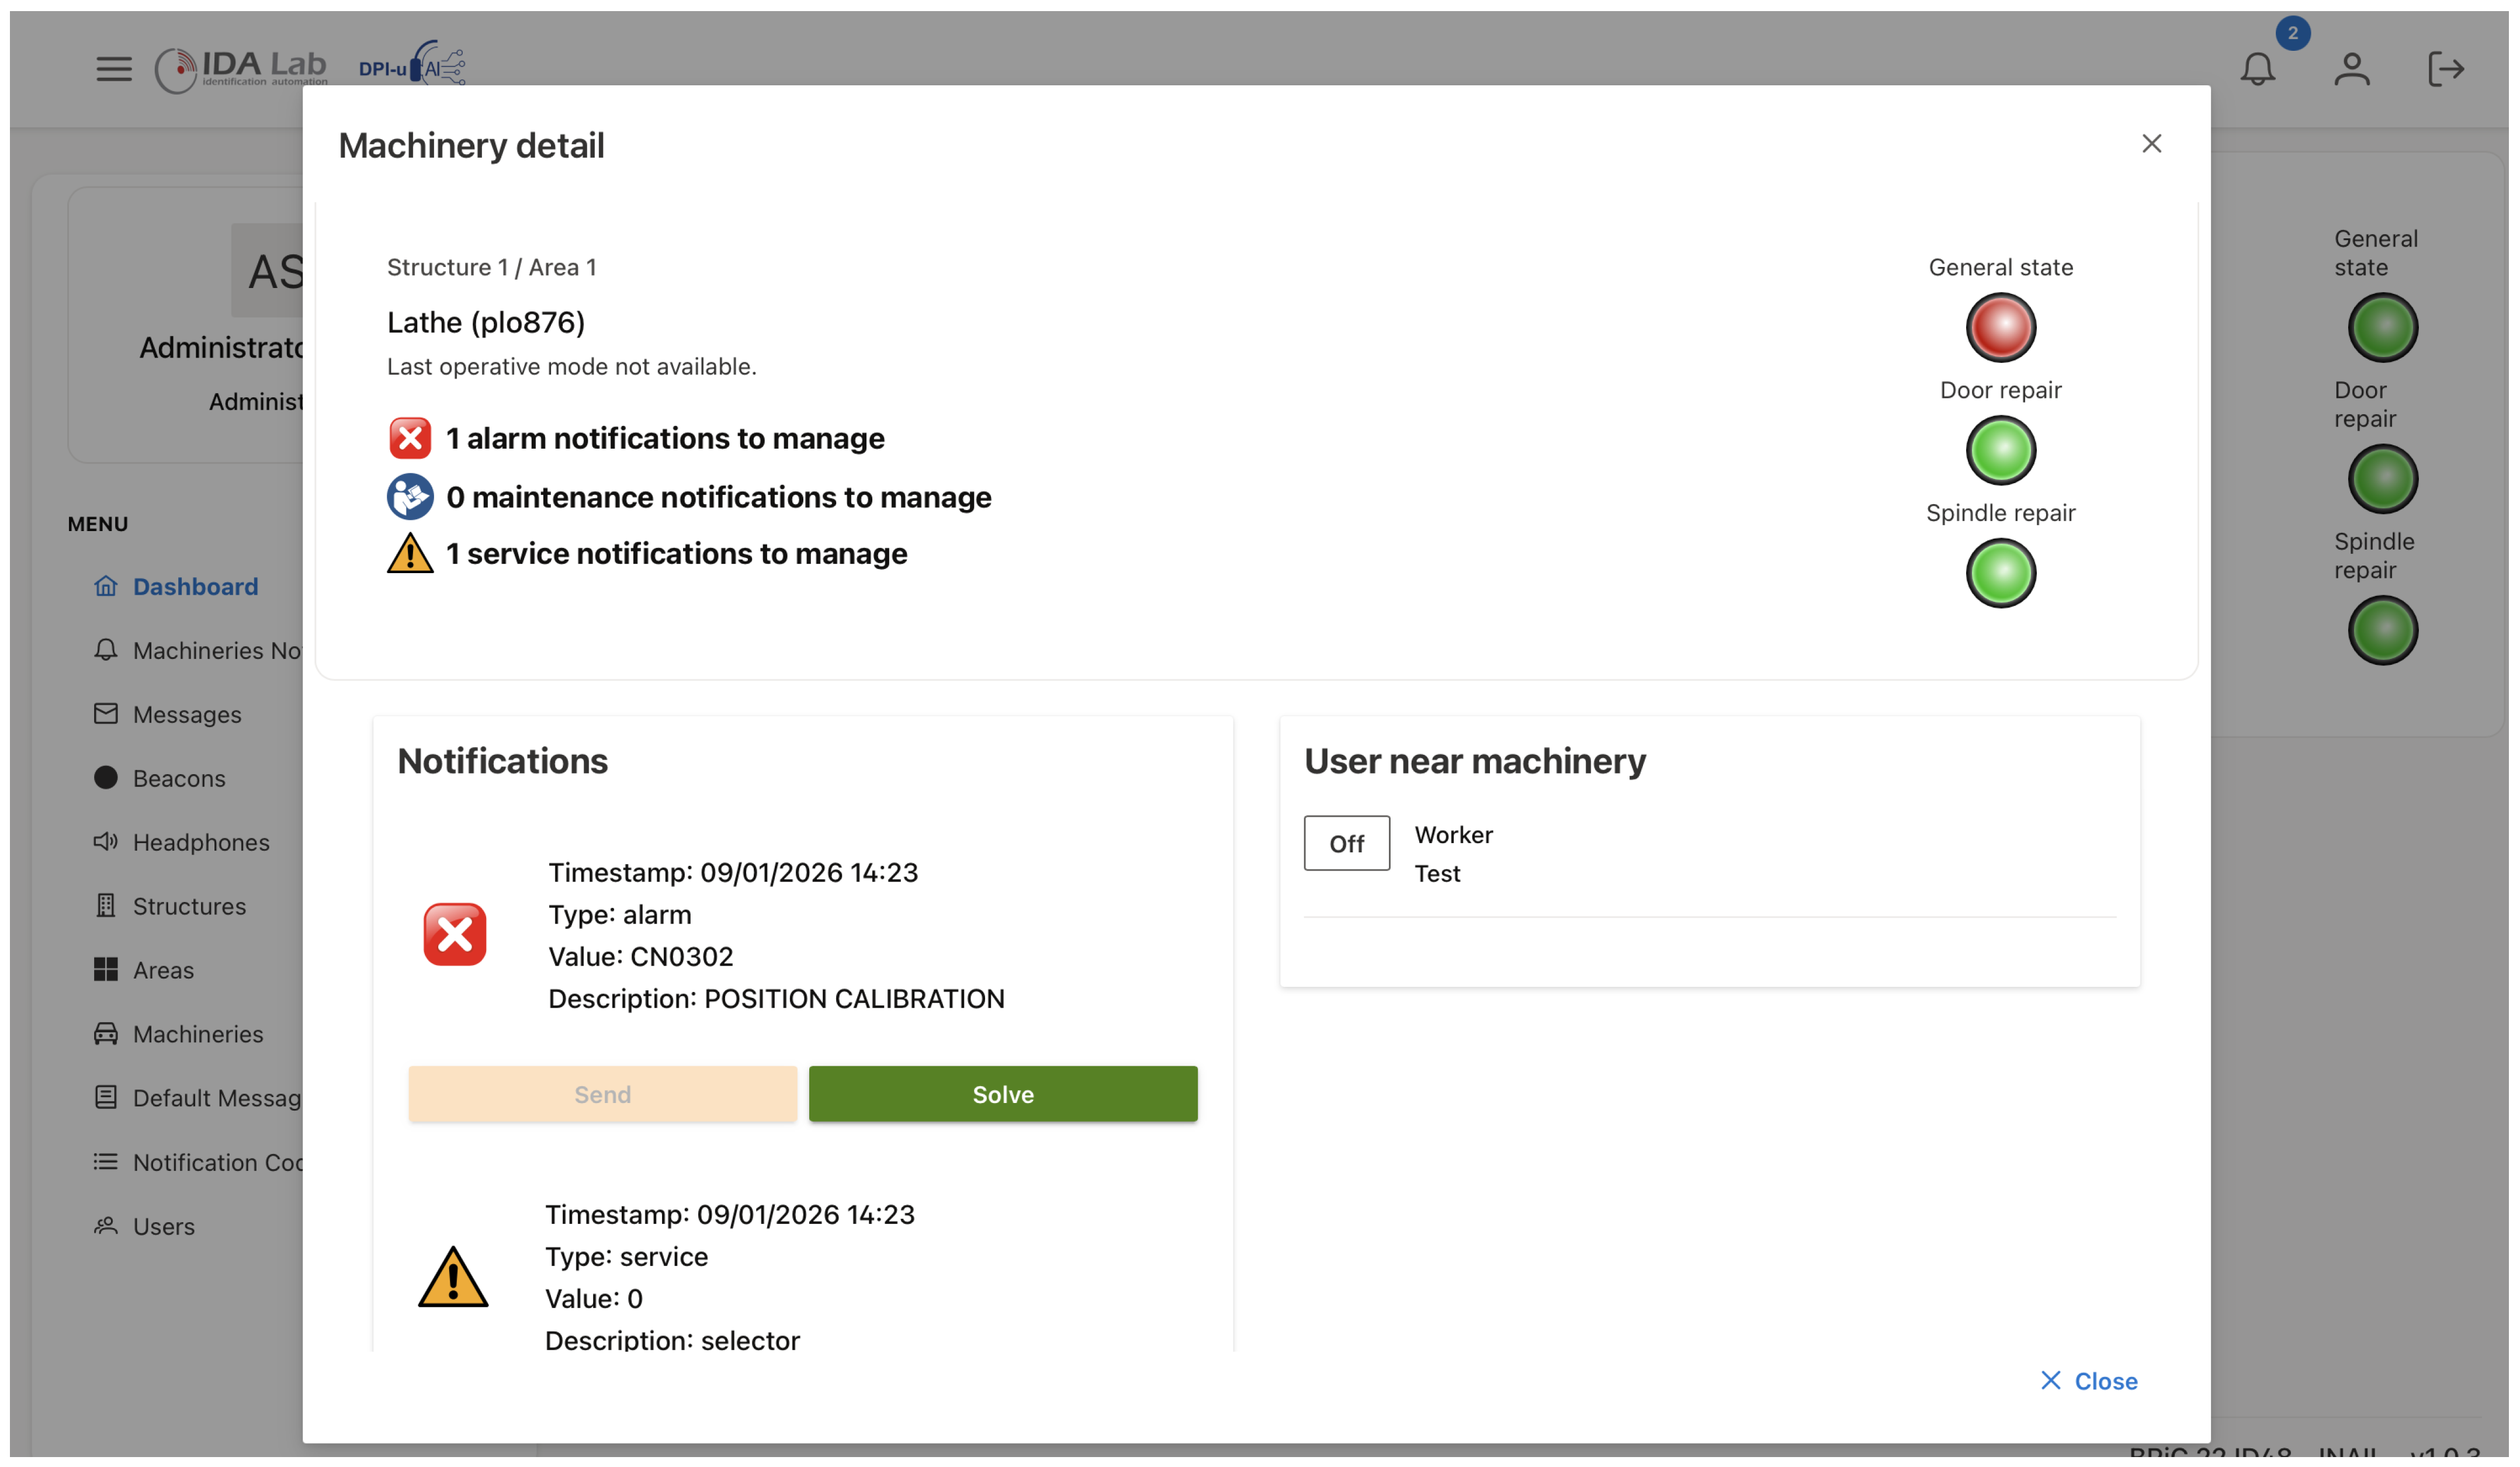Open the notifications bell icon
This screenshot has height=1467, width=2520.
[x=2257, y=69]
